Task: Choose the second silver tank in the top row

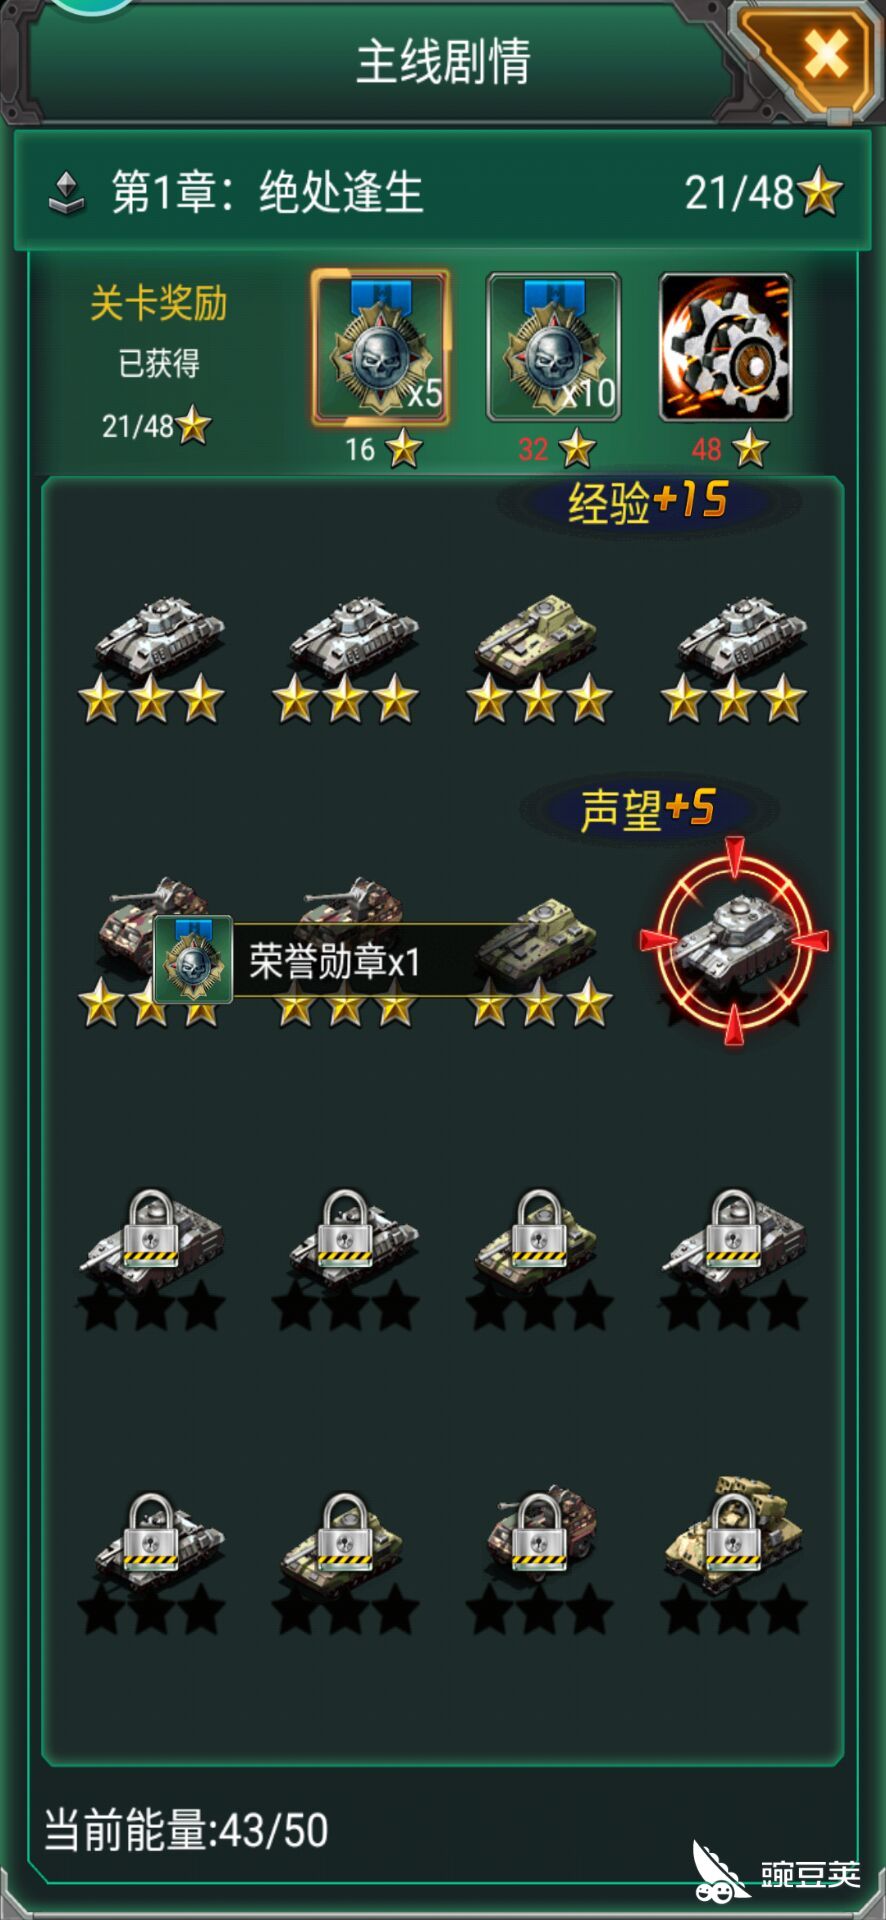Action: tap(347, 657)
